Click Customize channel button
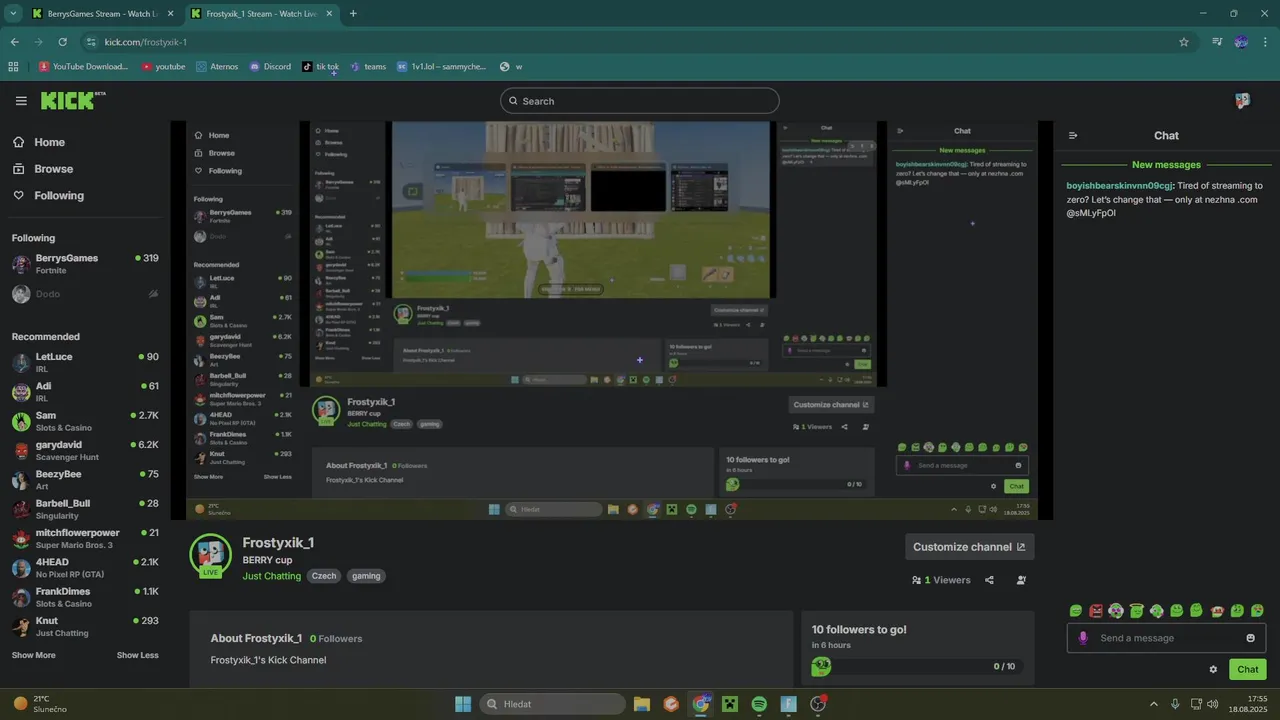1280x720 pixels. tap(970, 547)
